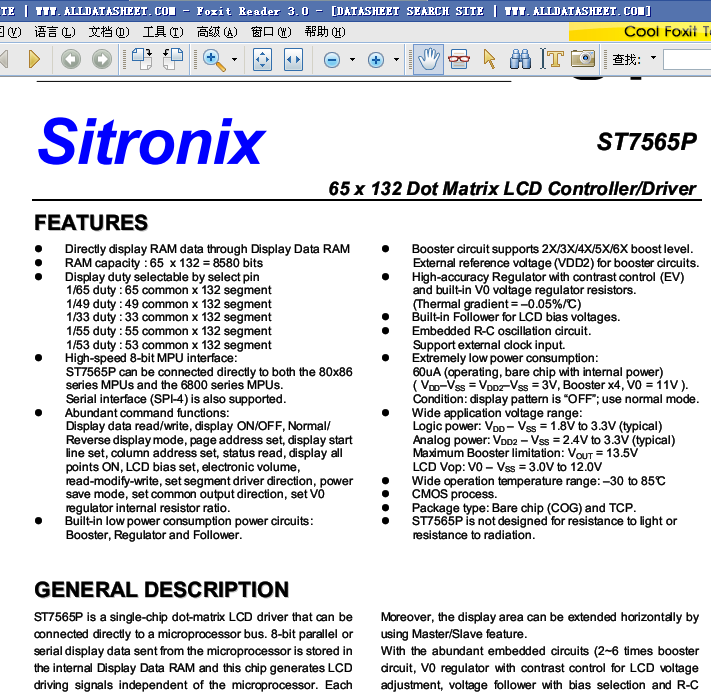Fit page width icon
Screen dimensions: 711x694
click(293, 59)
